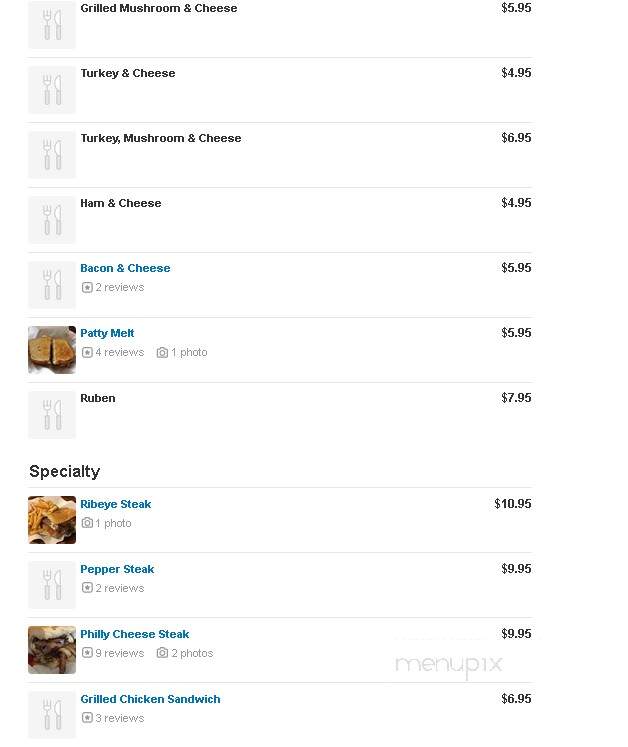Open the Bacon & Cheese item link
This screenshot has width=628, height=747.
click(x=125, y=268)
